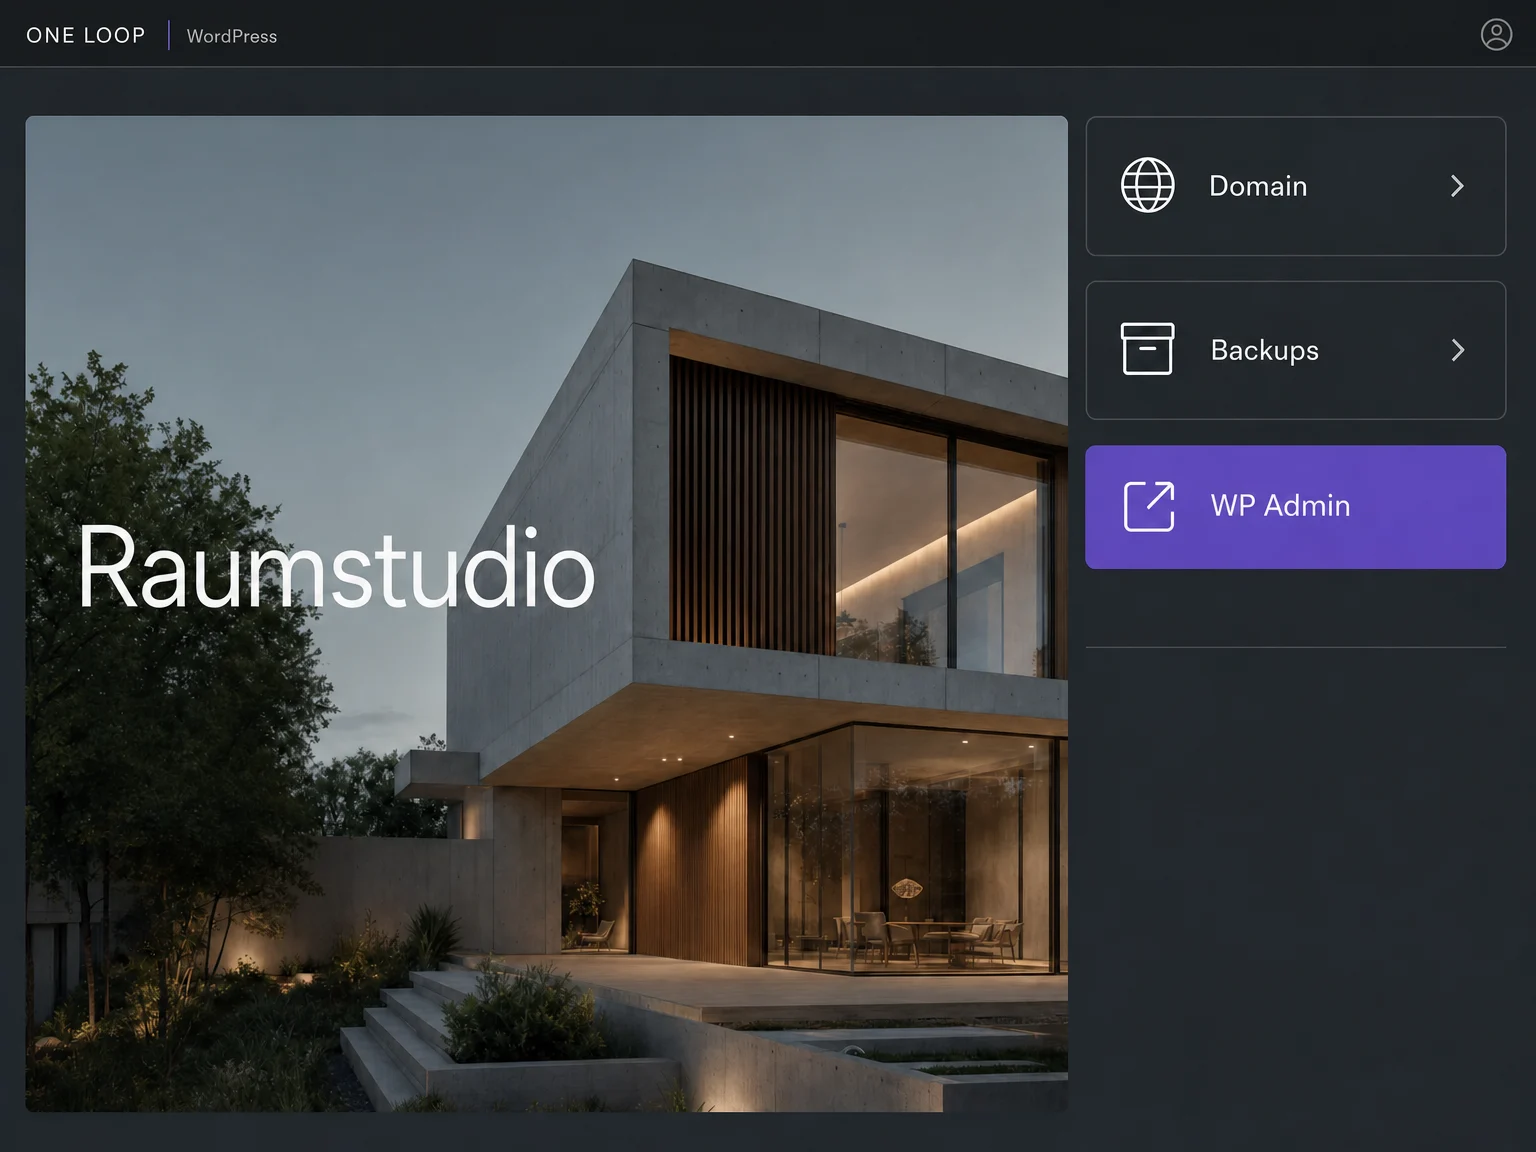Expand the Backups card chevron arrow
Screen dimensions: 1536x1152
point(1458,350)
